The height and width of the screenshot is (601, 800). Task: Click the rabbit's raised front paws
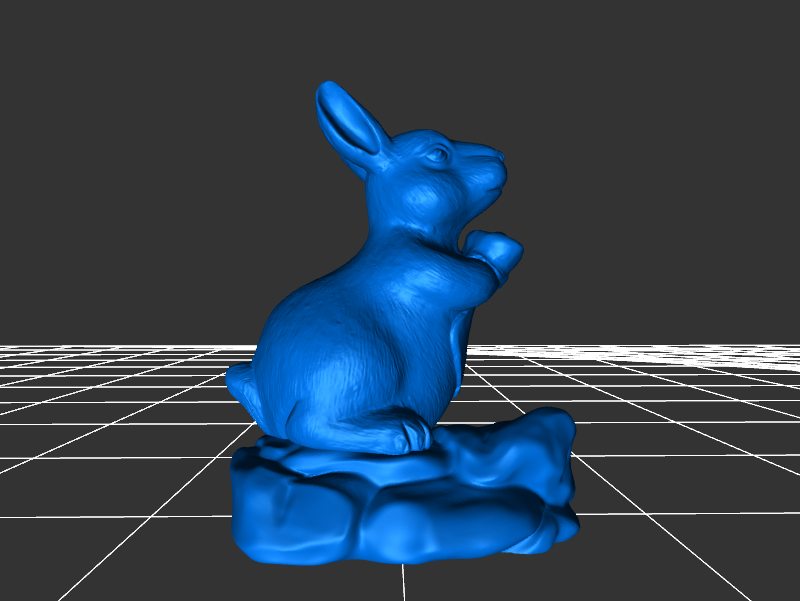click(495, 250)
